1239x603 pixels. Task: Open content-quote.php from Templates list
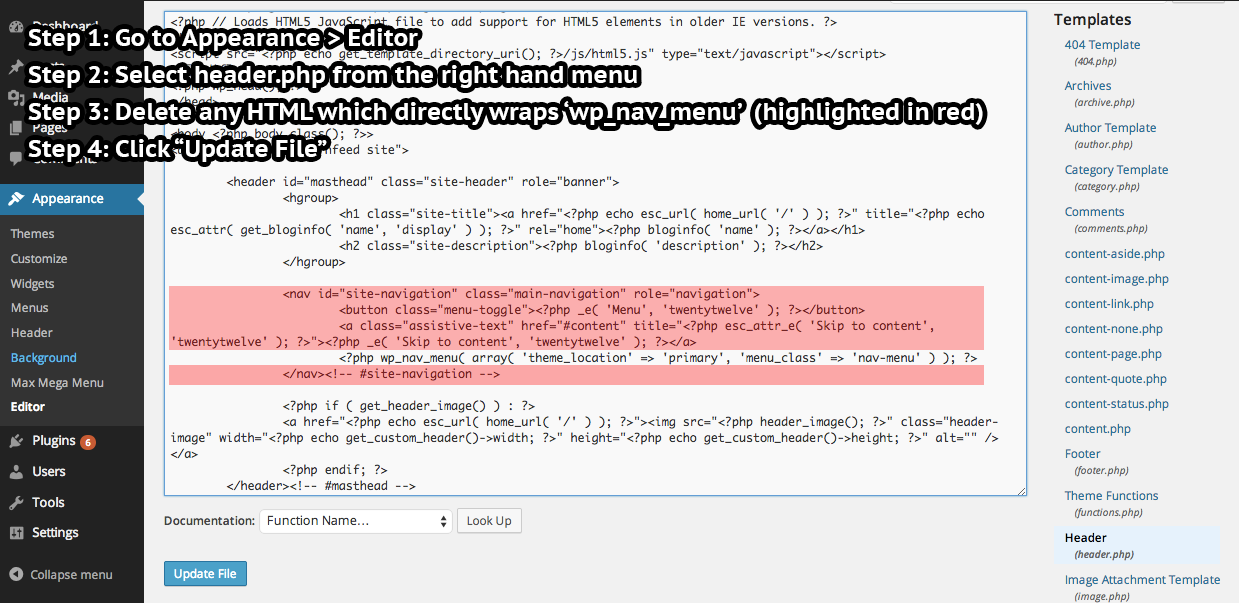[1115, 379]
